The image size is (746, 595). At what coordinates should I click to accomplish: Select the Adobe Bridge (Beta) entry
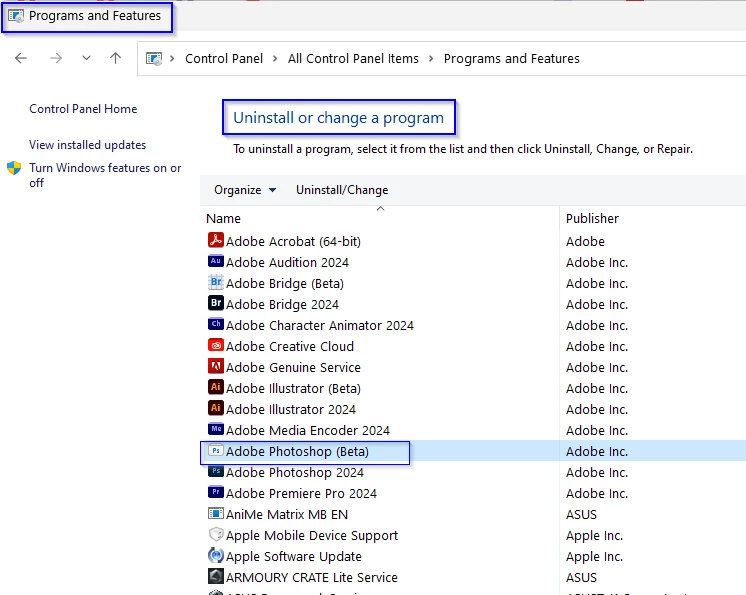pos(285,283)
